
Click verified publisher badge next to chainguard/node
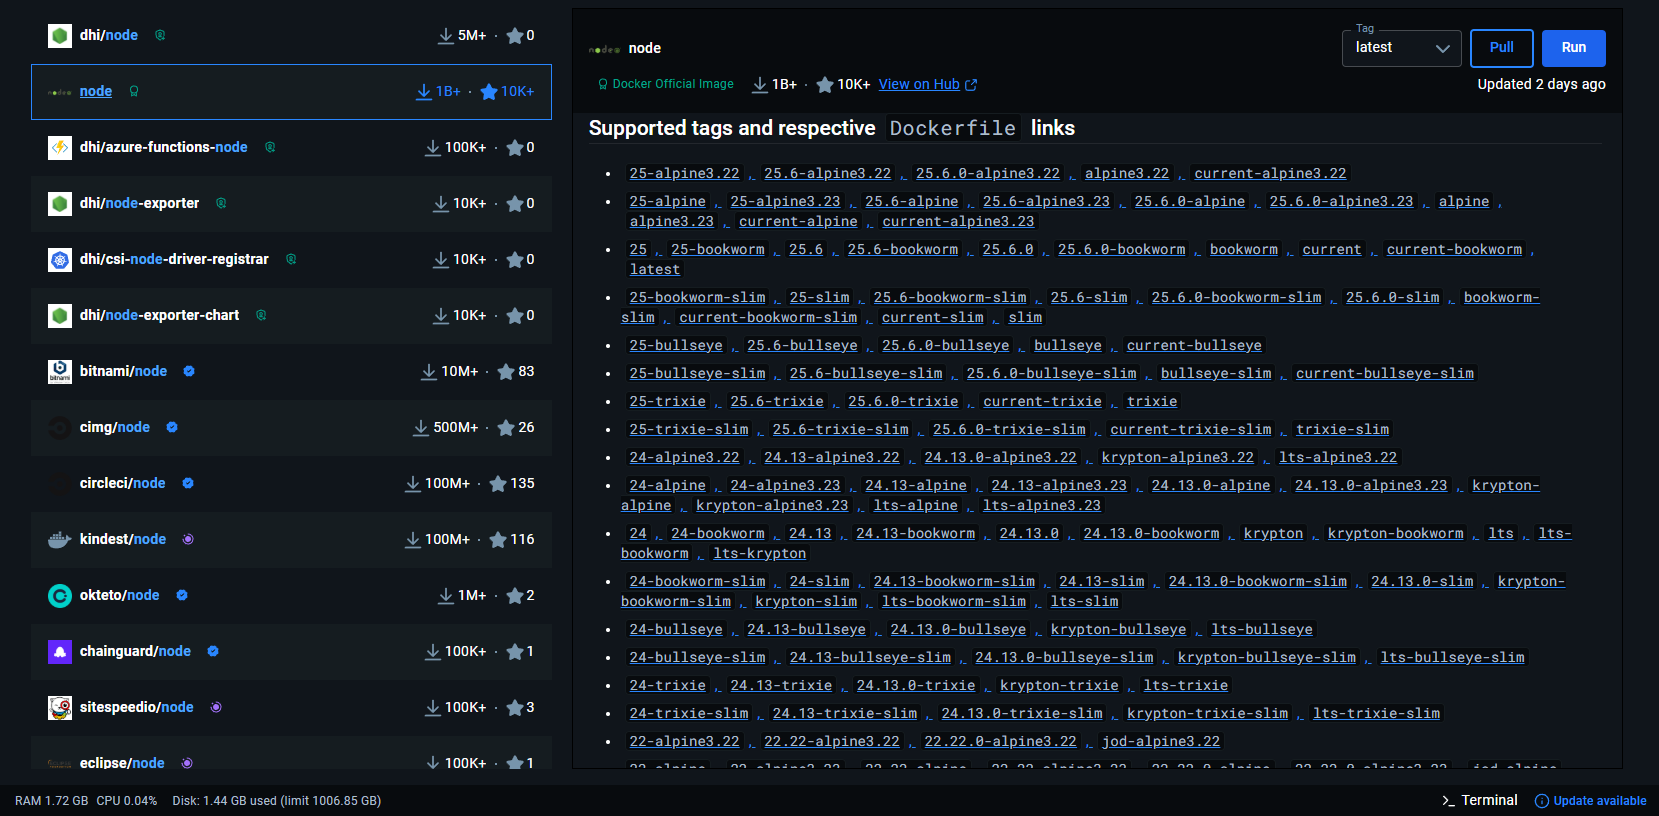[213, 651]
